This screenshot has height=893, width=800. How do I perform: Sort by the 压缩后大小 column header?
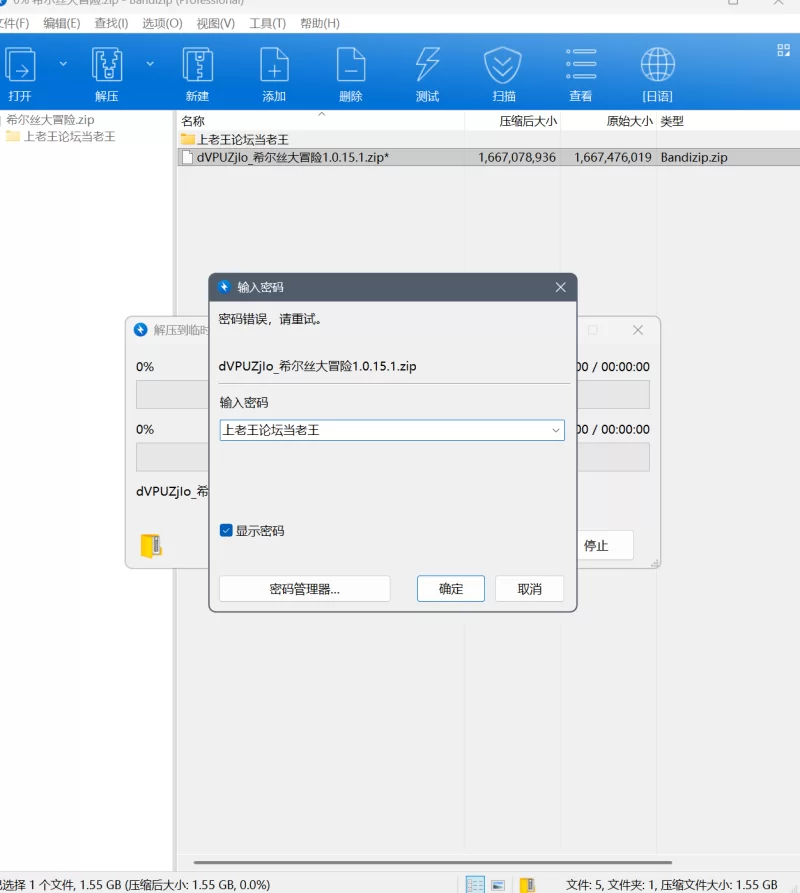(x=512, y=121)
